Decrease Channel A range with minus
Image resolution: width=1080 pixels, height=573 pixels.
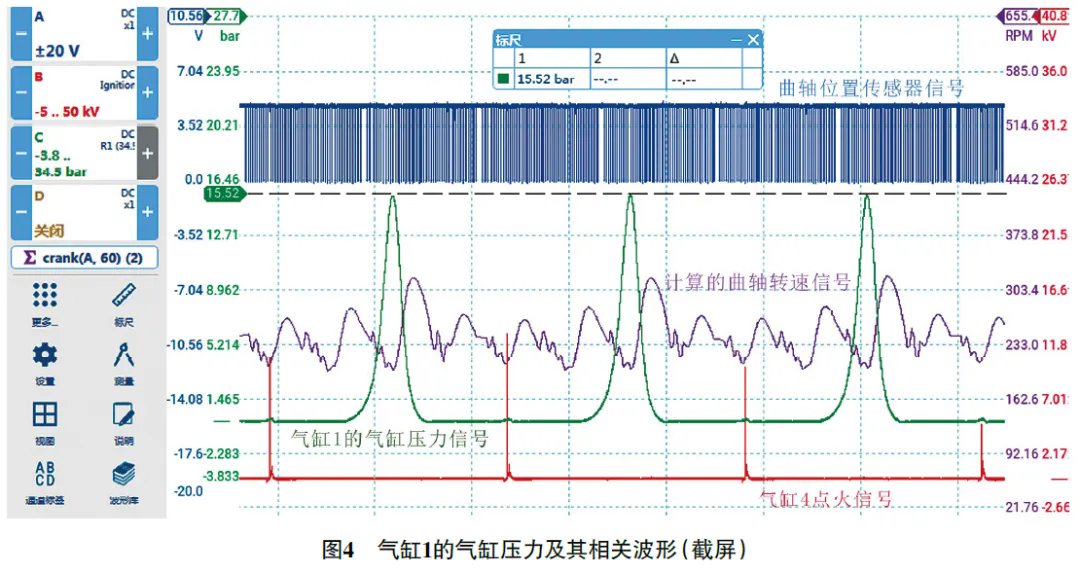click(21, 34)
